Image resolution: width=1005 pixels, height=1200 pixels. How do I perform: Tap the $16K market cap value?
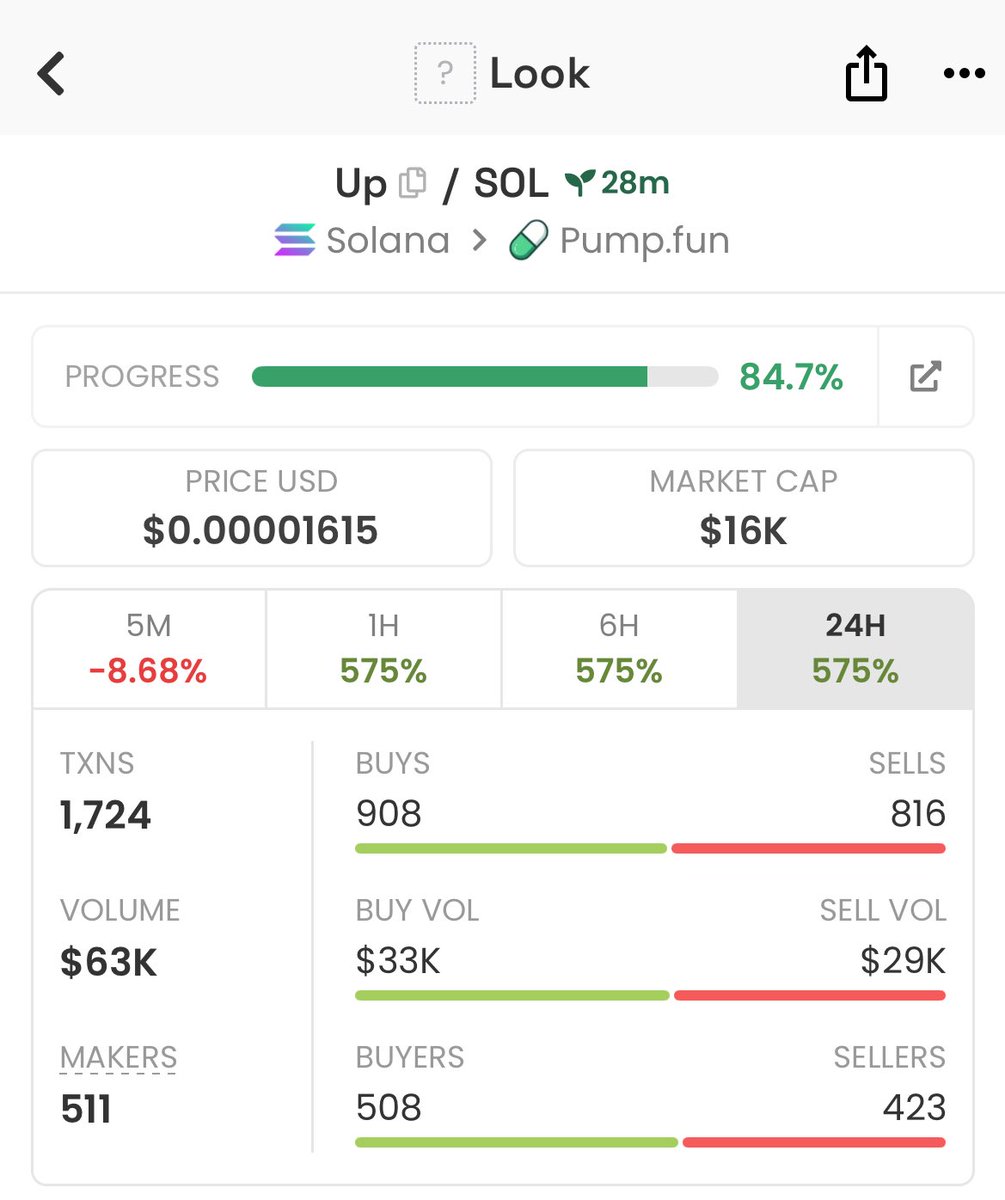coord(743,530)
